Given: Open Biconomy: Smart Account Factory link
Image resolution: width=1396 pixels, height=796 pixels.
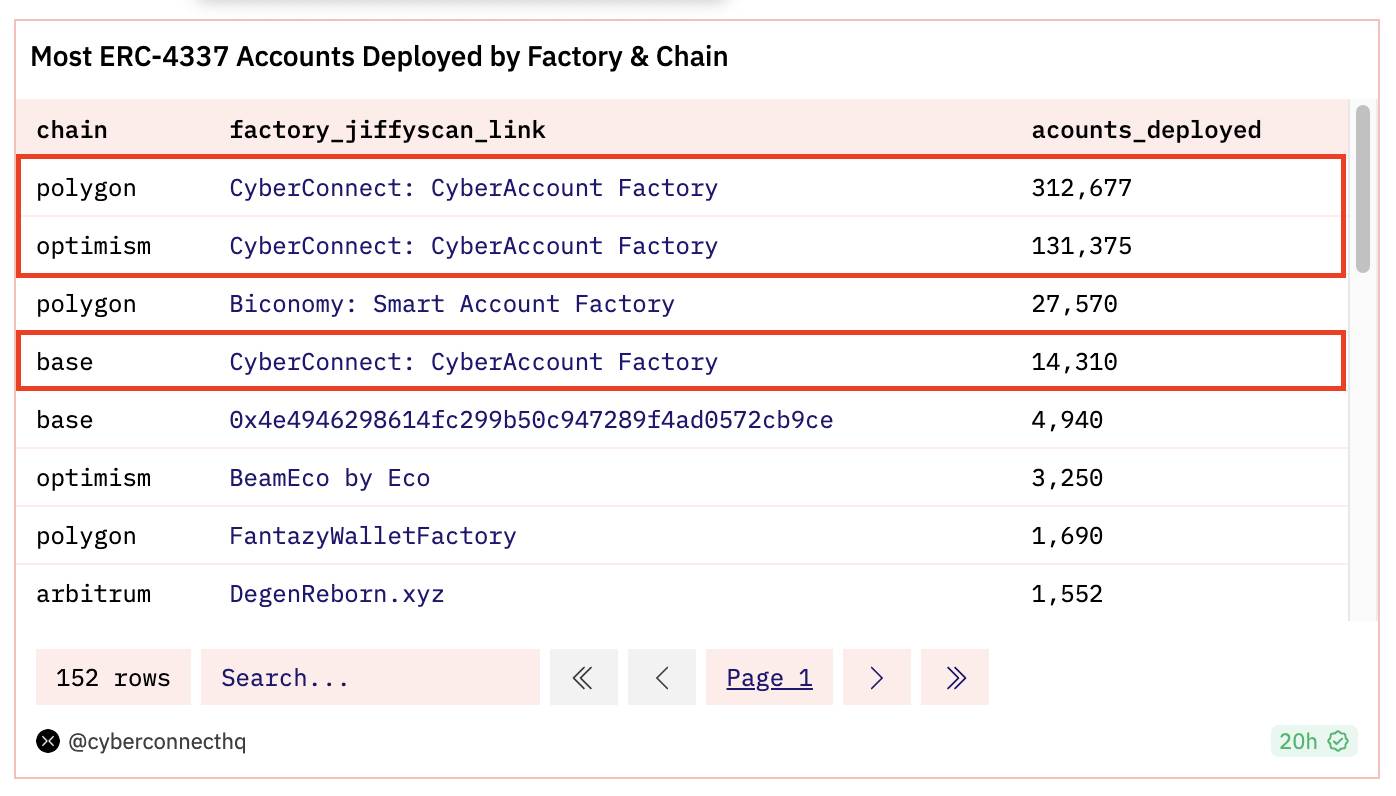Looking at the screenshot, I should [452, 304].
